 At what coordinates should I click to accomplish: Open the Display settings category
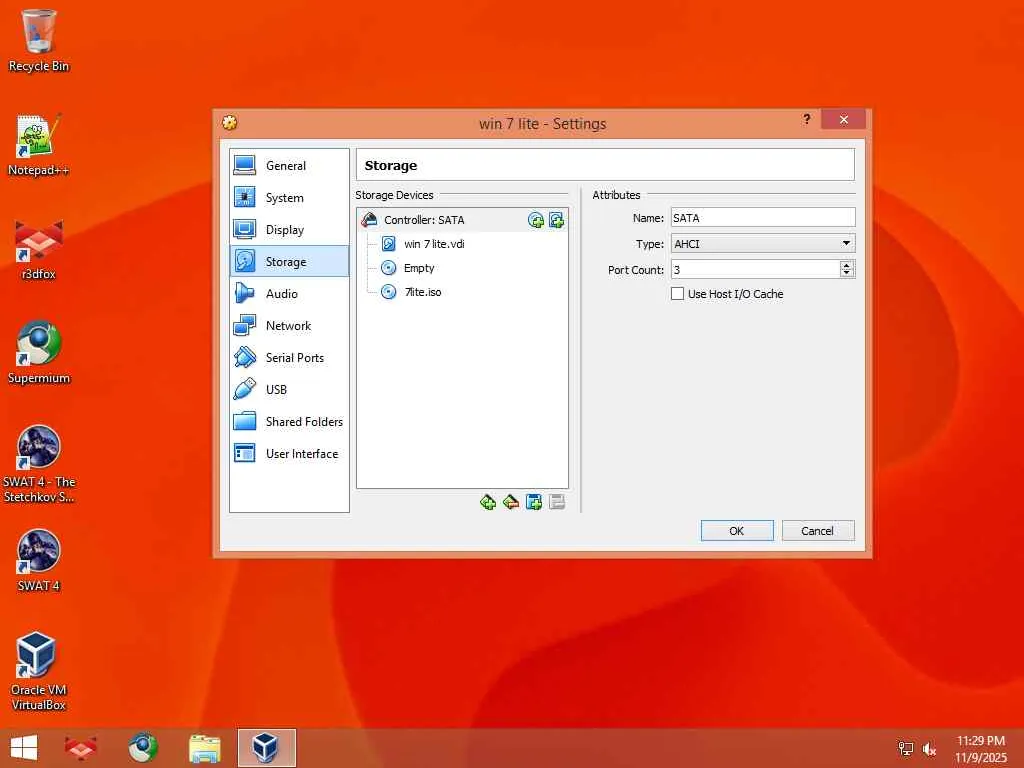[289, 229]
